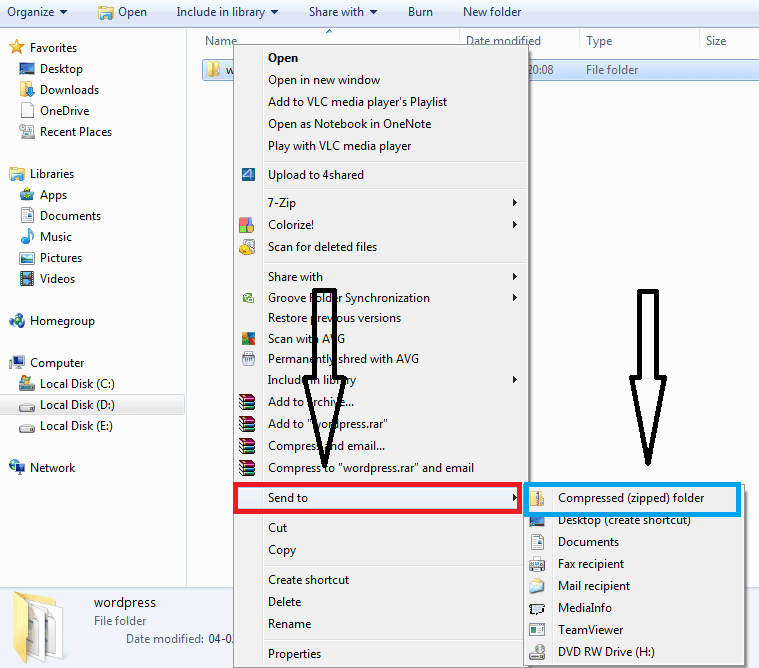Click Computer in navigation pane

pyautogui.click(x=57, y=363)
